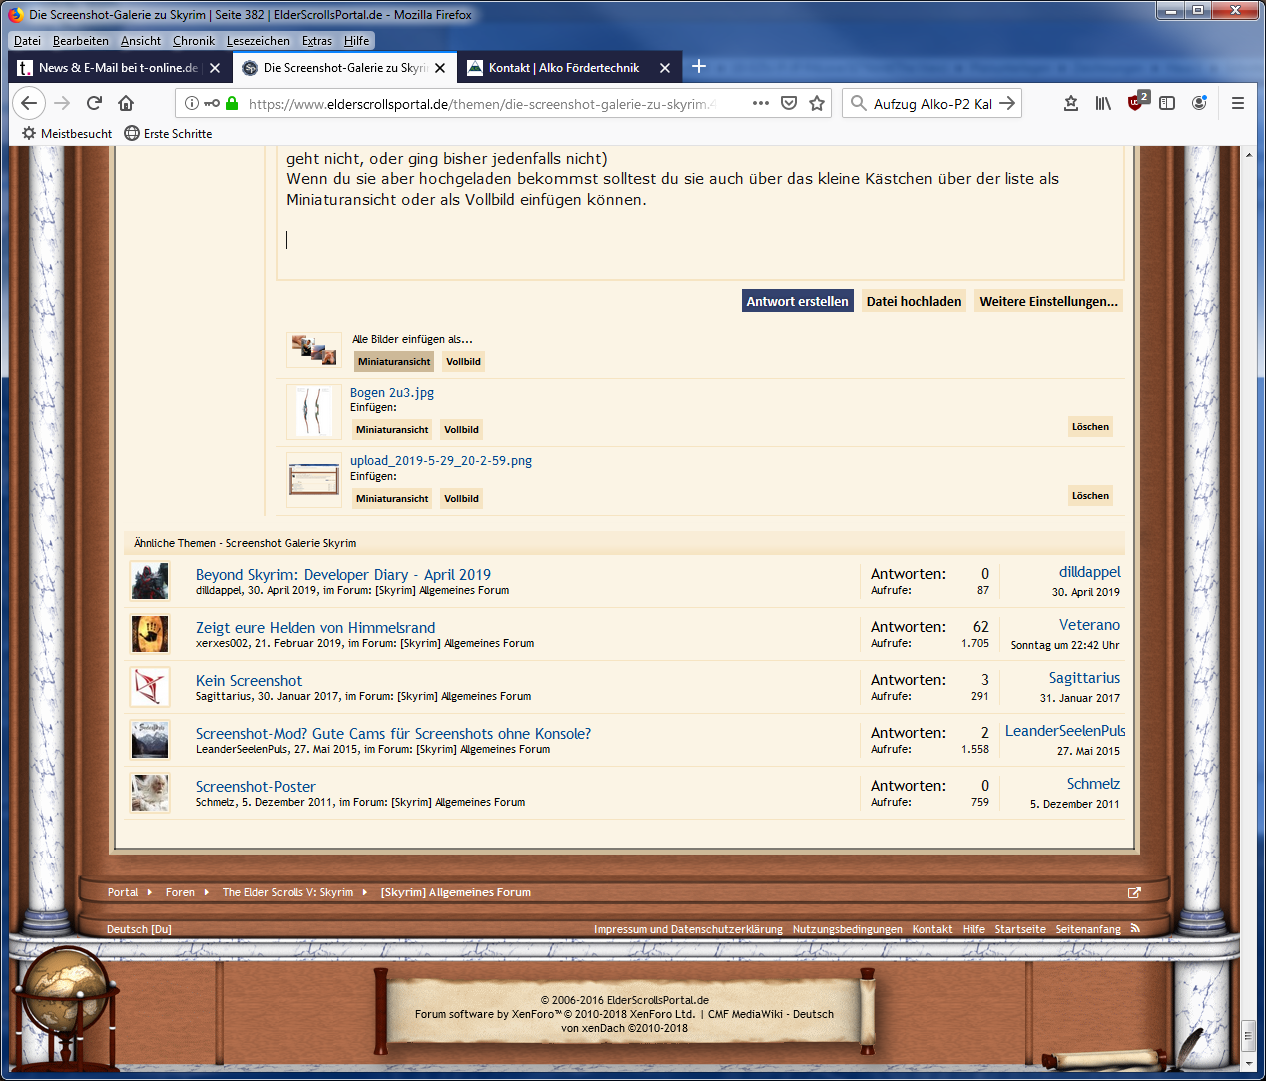Open the Bearbeiten menu
This screenshot has height=1081, width=1266.
click(x=81, y=41)
